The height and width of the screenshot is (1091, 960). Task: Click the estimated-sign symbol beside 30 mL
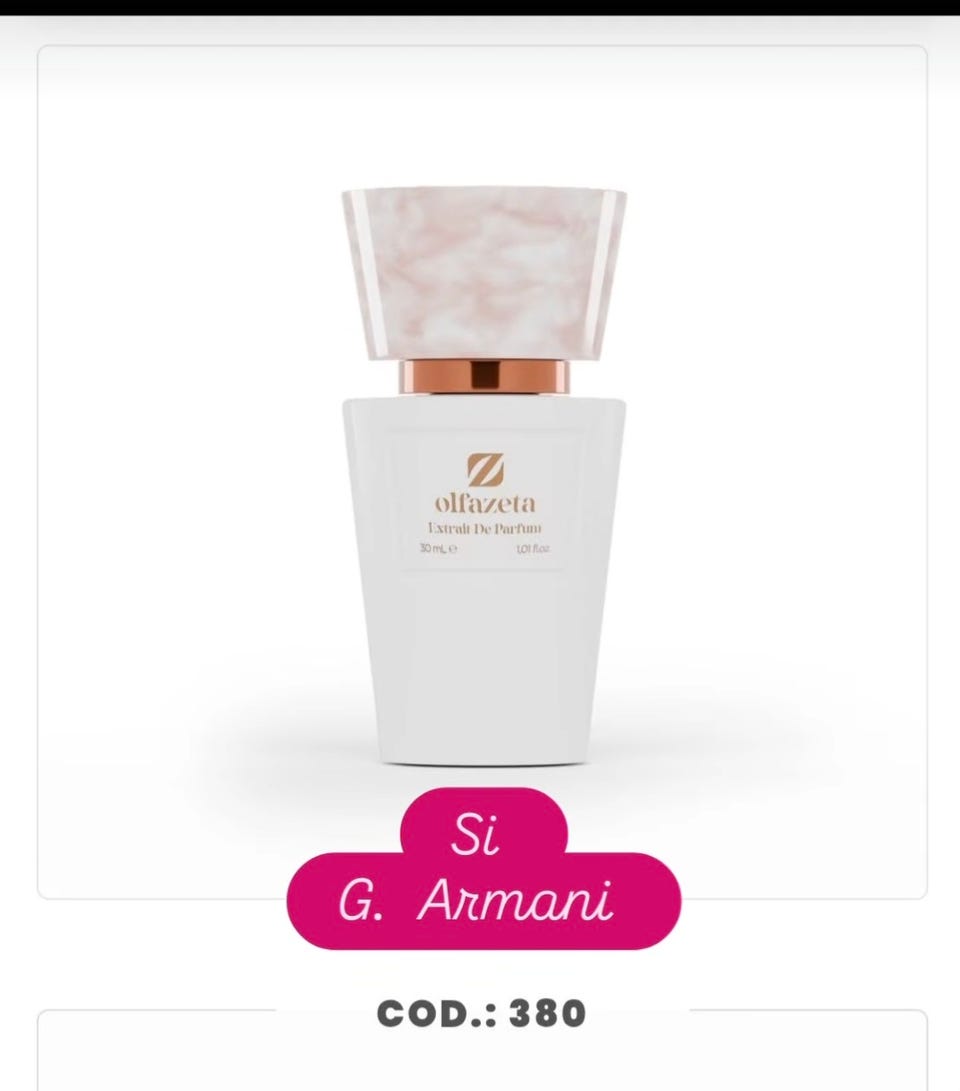coord(453,548)
